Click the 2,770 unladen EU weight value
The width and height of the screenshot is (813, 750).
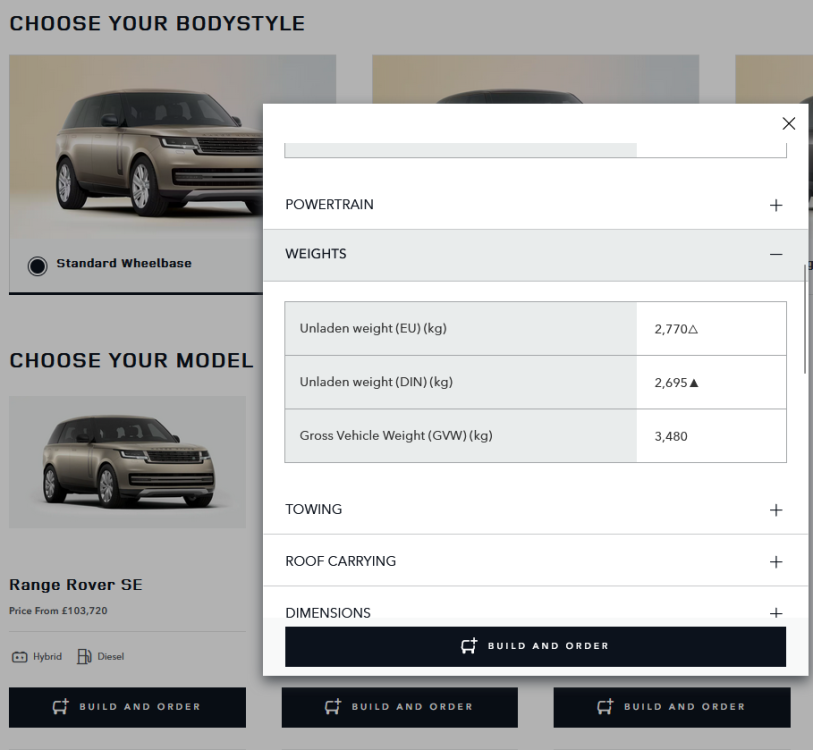[x=671, y=329]
